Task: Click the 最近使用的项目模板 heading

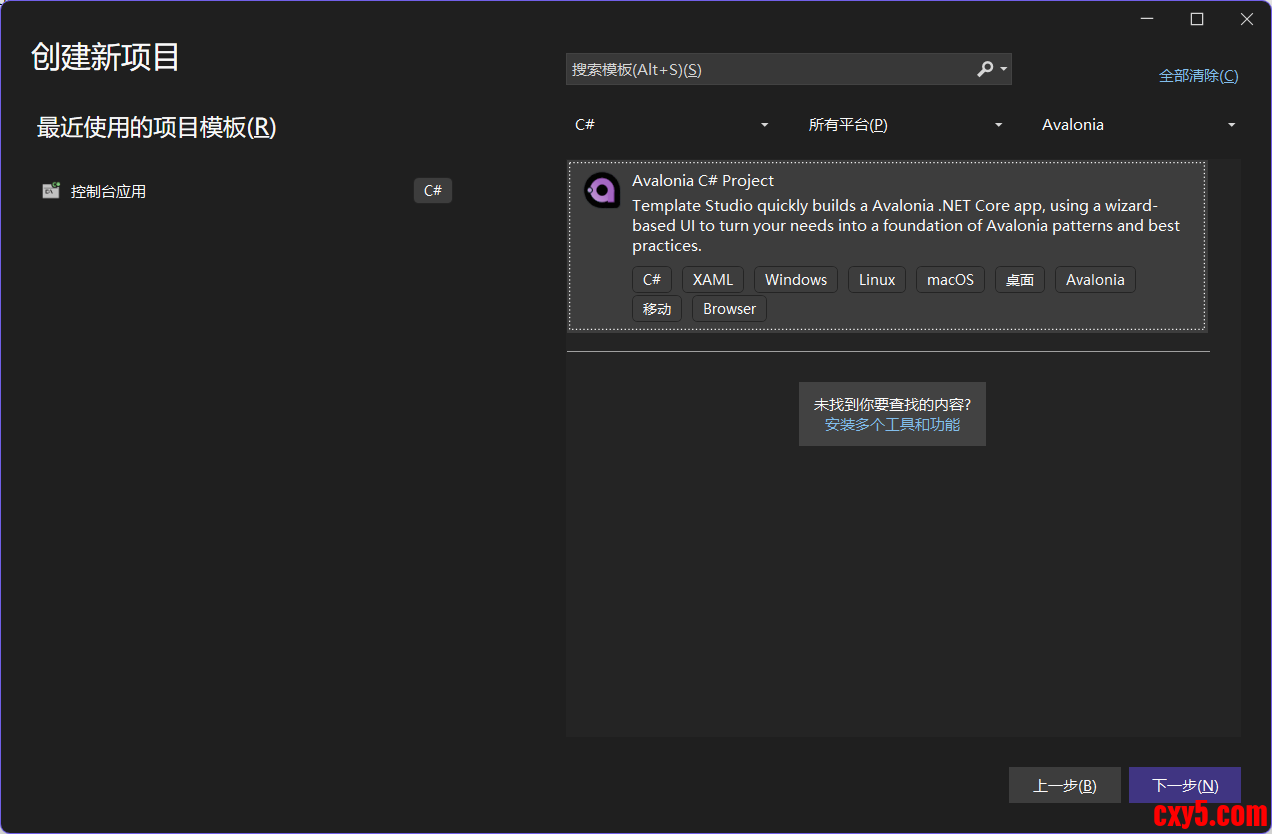Action: pyautogui.click(x=156, y=127)
